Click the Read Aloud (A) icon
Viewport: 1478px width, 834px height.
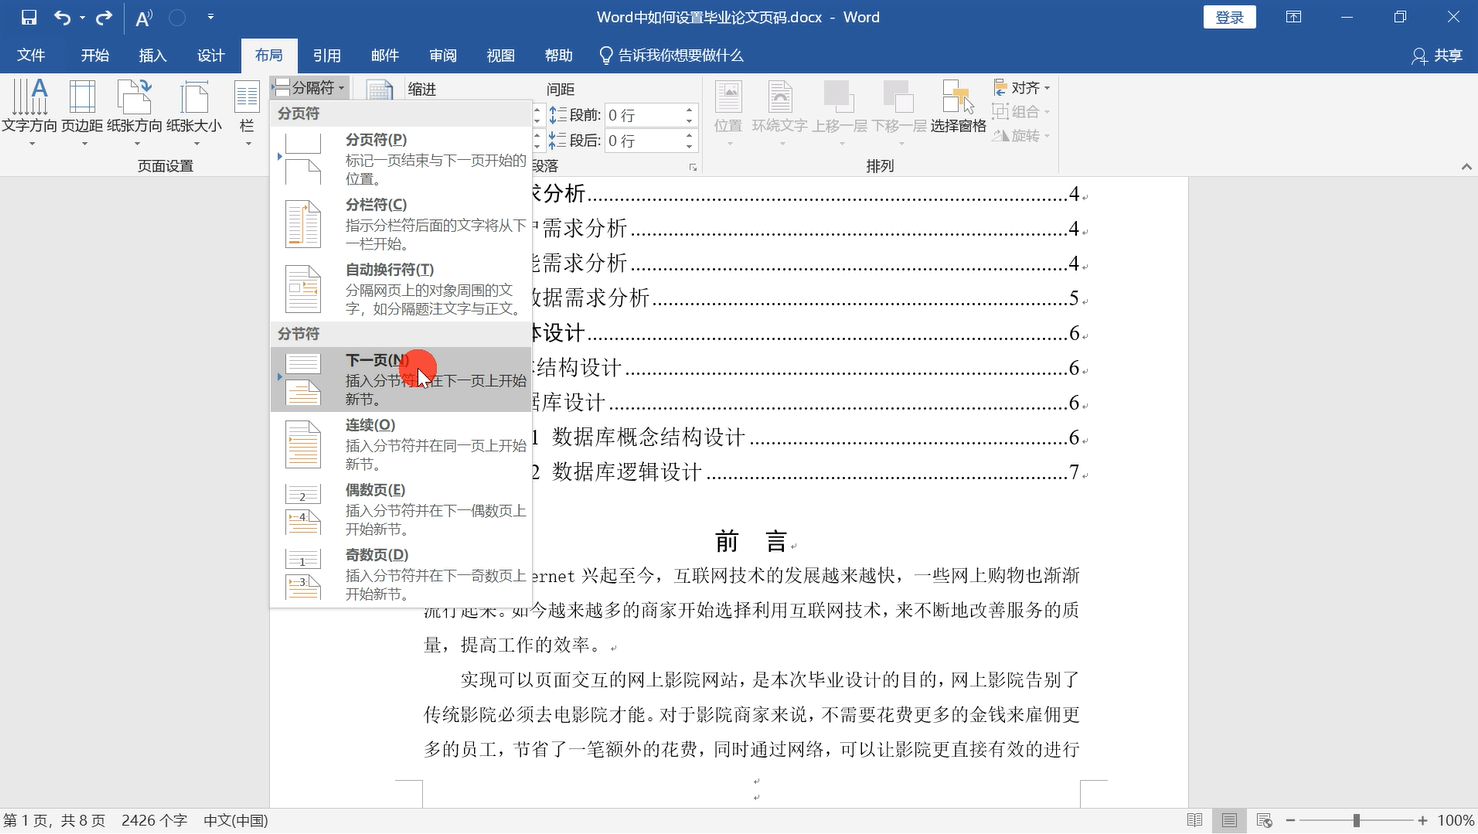(144, 17)
